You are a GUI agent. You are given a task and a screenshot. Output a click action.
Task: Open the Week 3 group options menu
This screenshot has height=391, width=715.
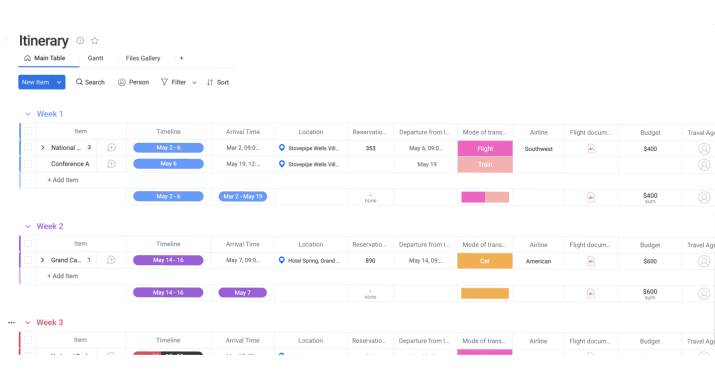11,323
